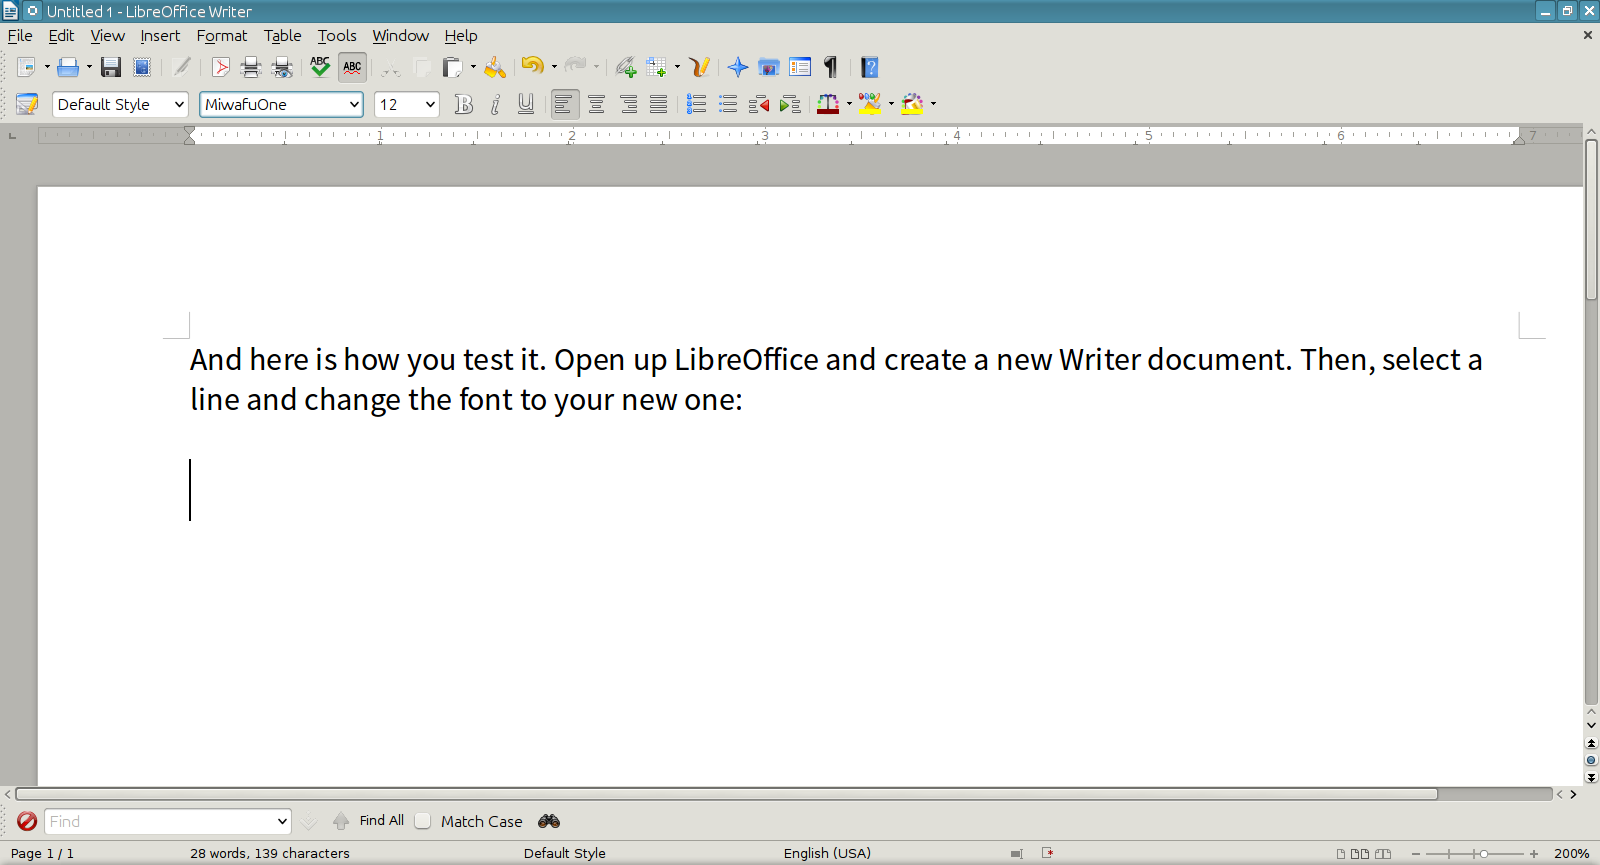Turn on numbered list
The image size is (1600, 865).
pos(697,104)
